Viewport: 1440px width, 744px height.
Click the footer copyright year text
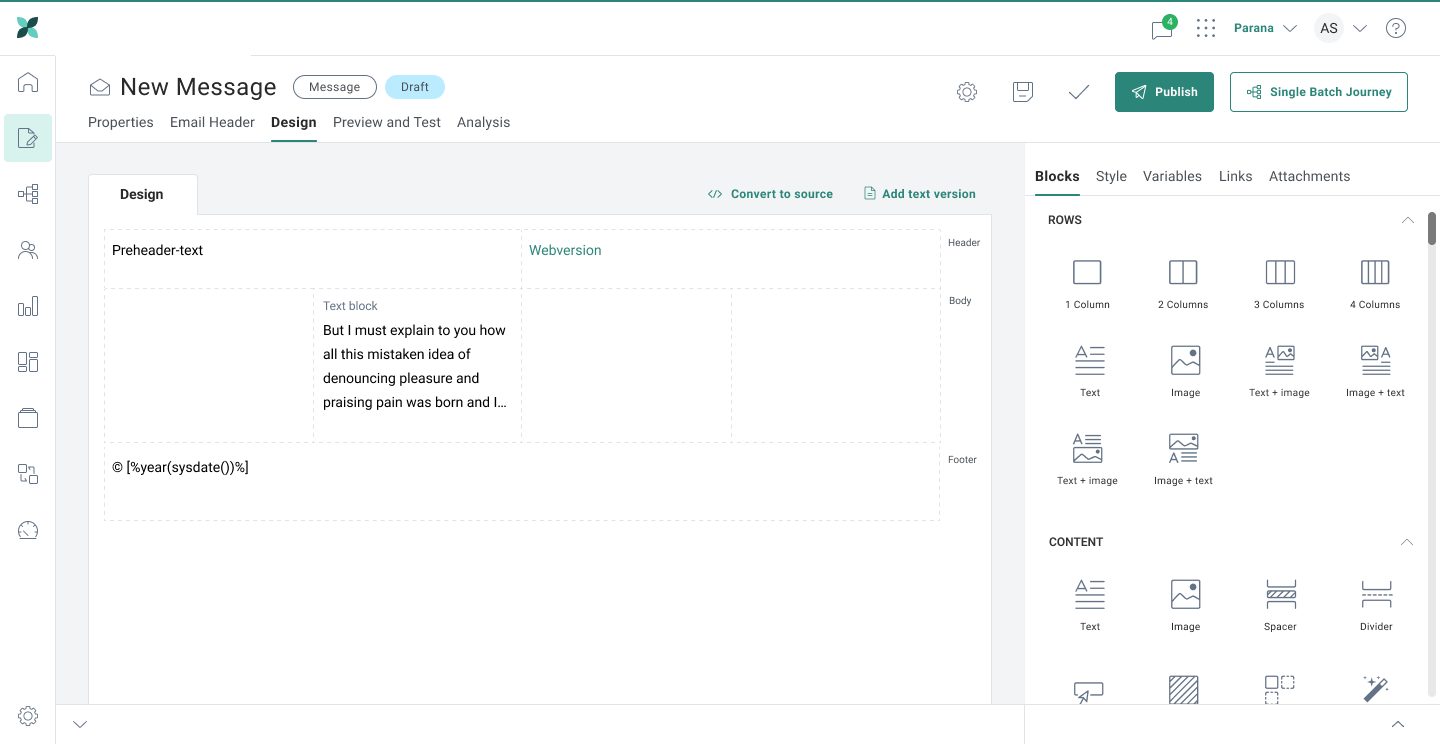[180, 467]
